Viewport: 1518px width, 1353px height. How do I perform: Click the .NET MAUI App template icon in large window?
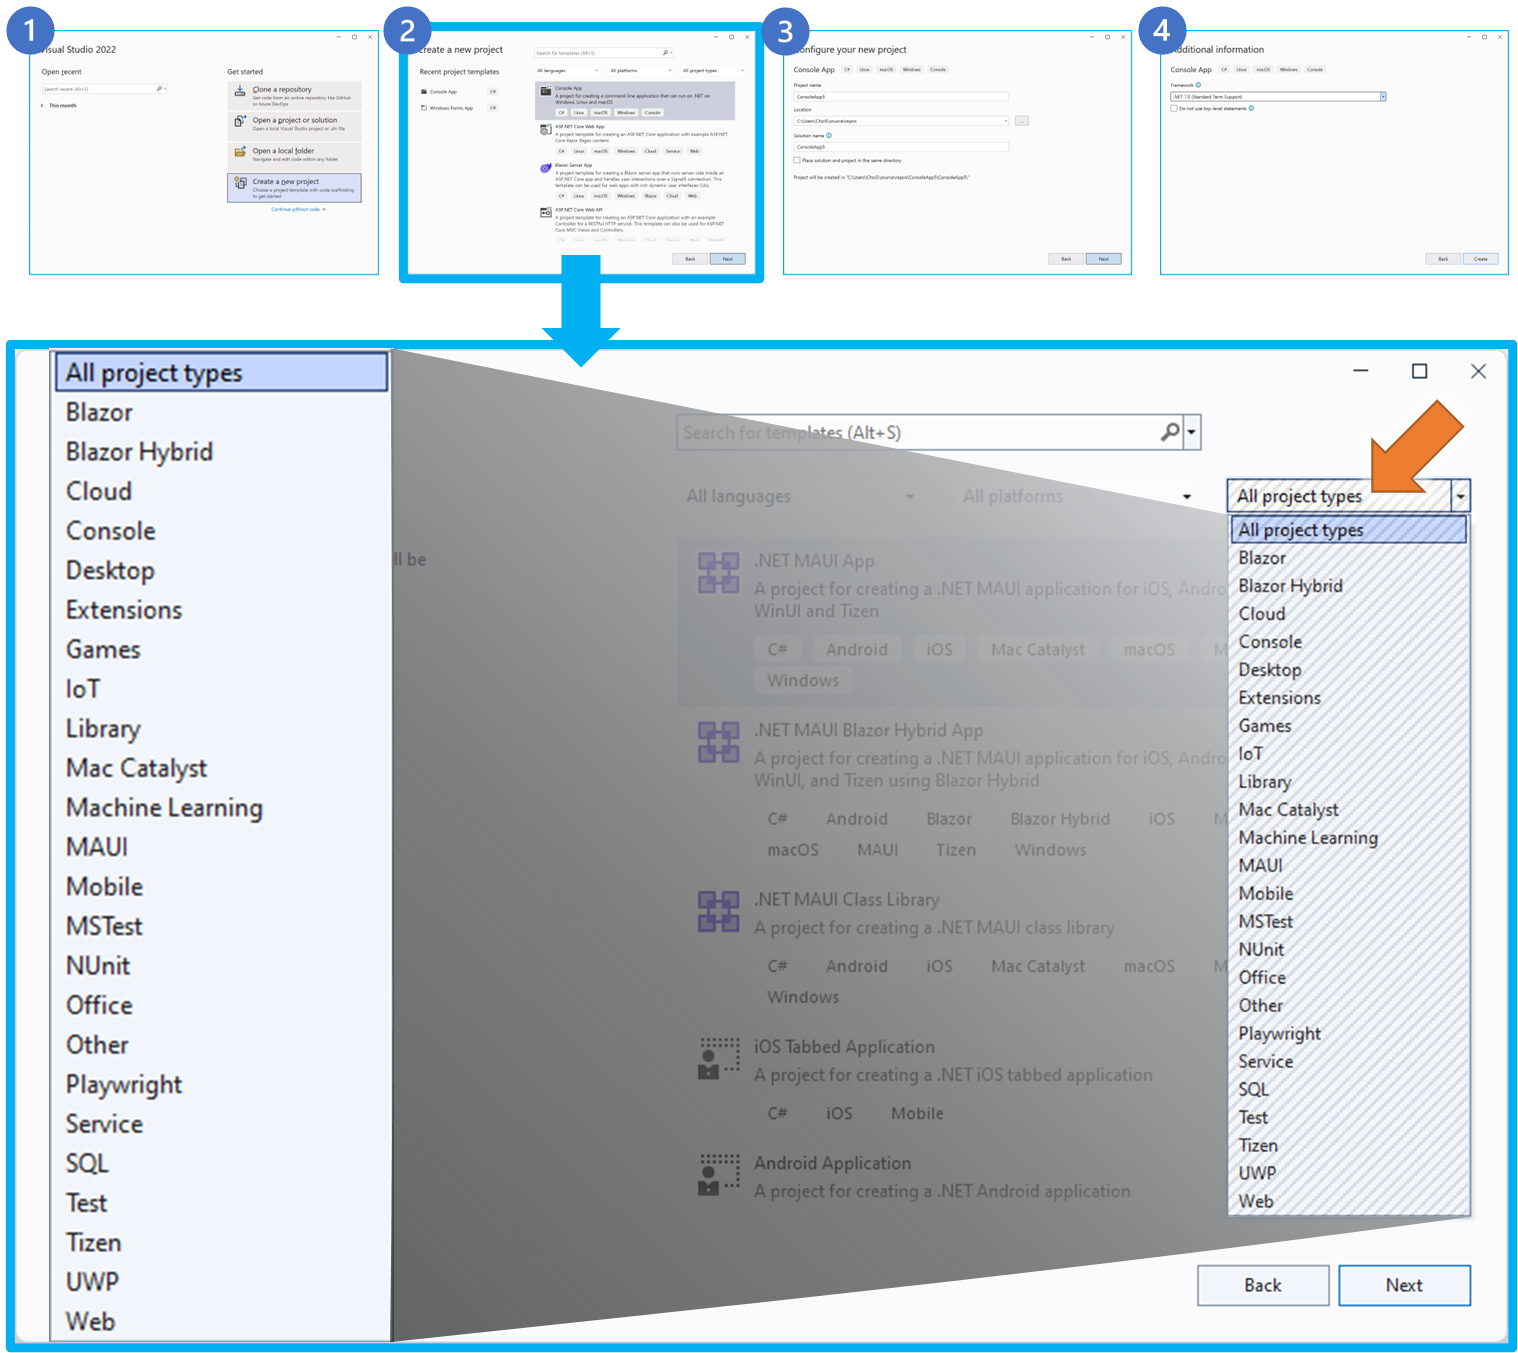click(x=718, y=573)
